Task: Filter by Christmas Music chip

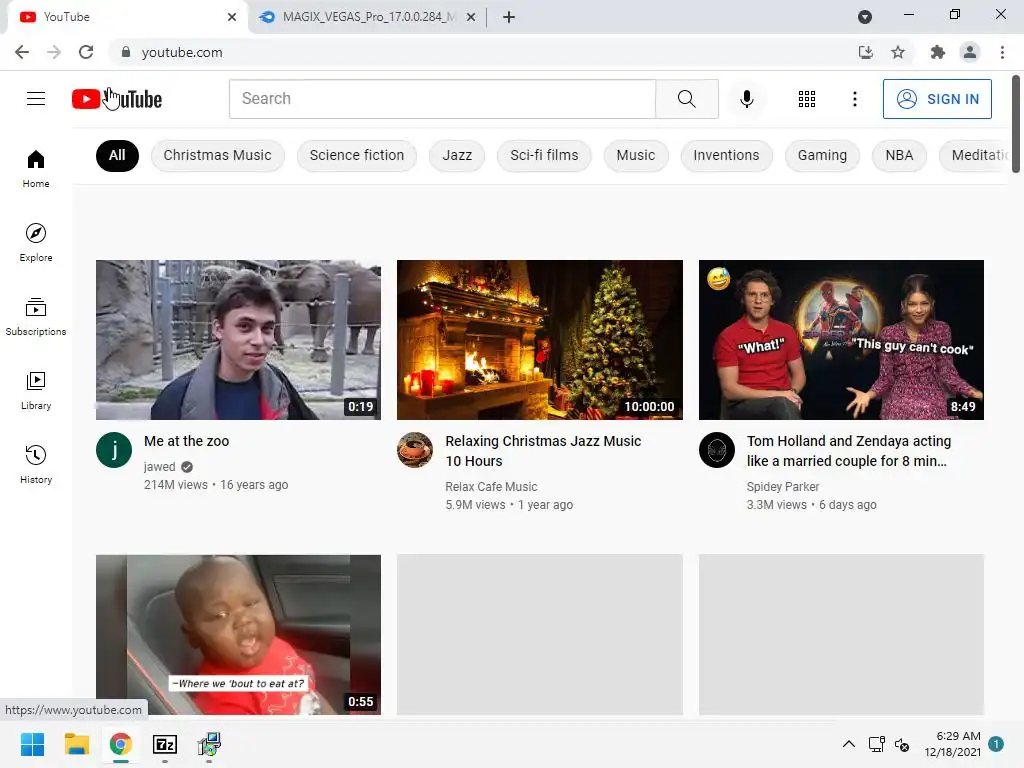Action: 217,155
